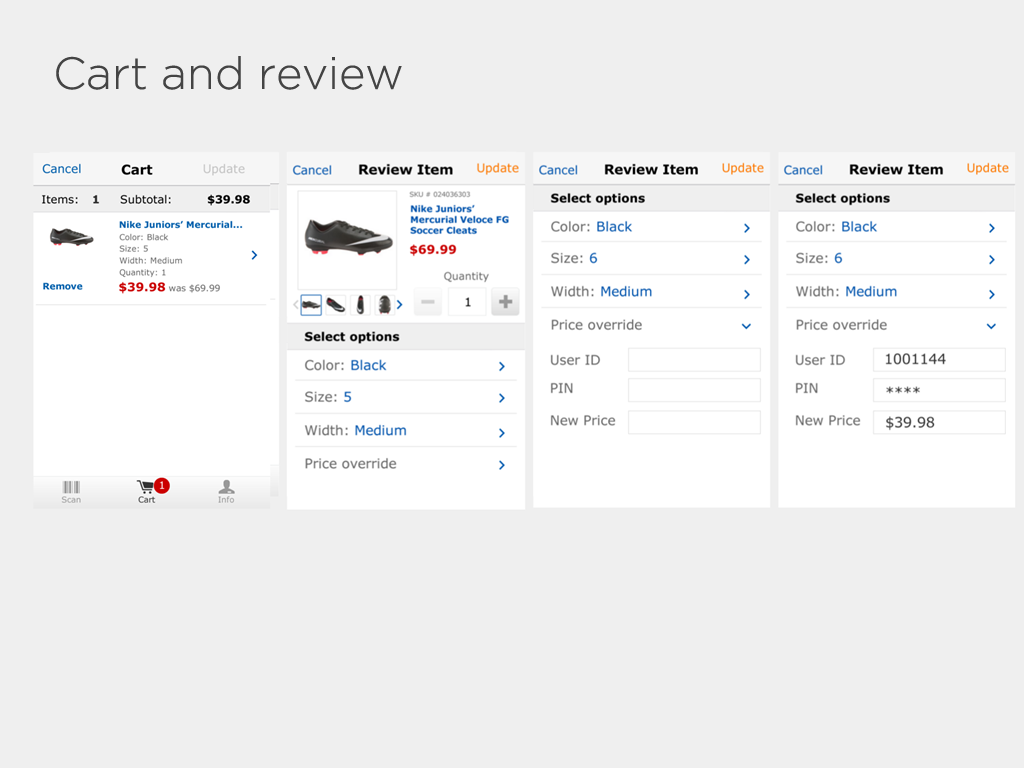Click the red $39.98 cart item price
Viewport: 1024px width, 768px height.
tap(142, 287)
